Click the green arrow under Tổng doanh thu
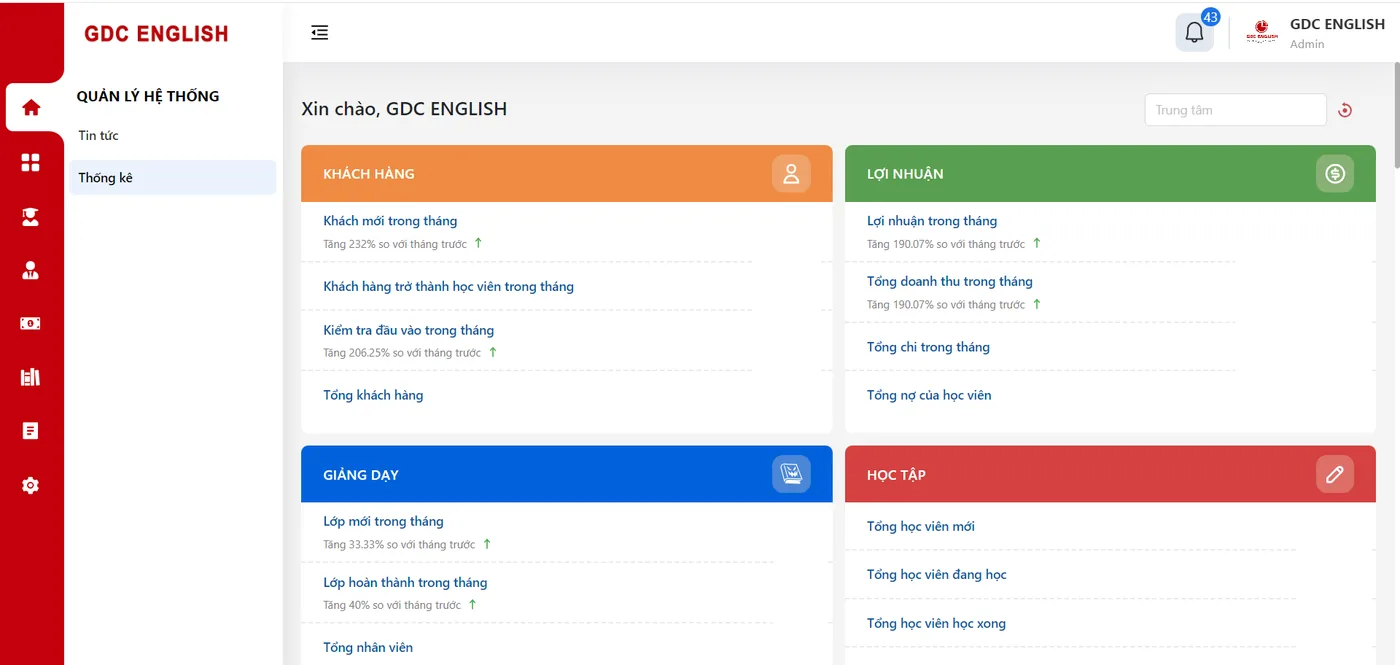The height and width of the screenshot is (665, 1400). tap(1037, 304)
